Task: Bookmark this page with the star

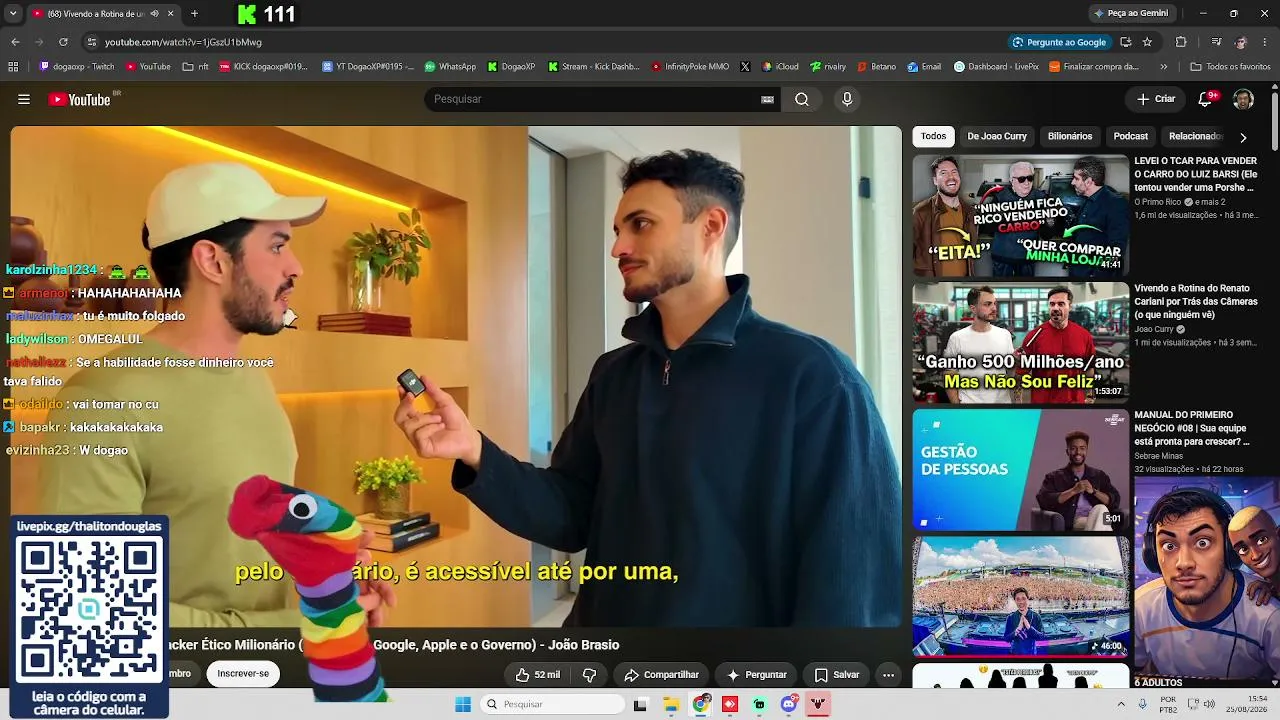Action: pos(1147,42)
